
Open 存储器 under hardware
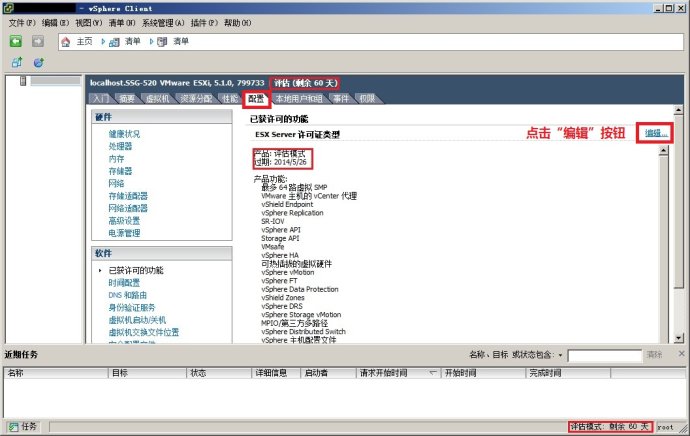click(120, 171)
